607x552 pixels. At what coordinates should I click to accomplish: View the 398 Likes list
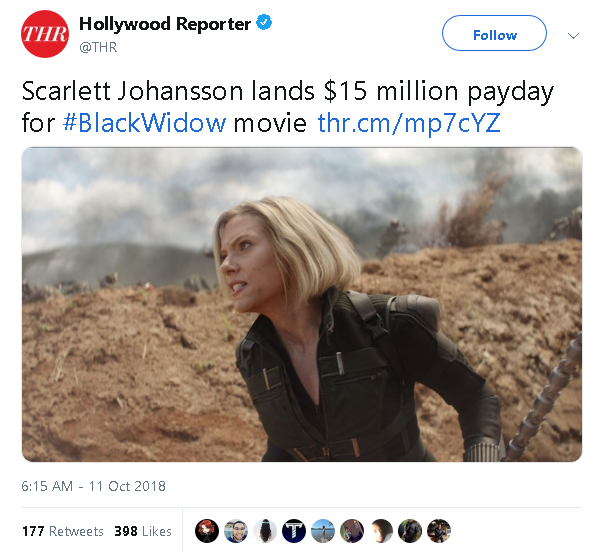click(x=143, y=531)
